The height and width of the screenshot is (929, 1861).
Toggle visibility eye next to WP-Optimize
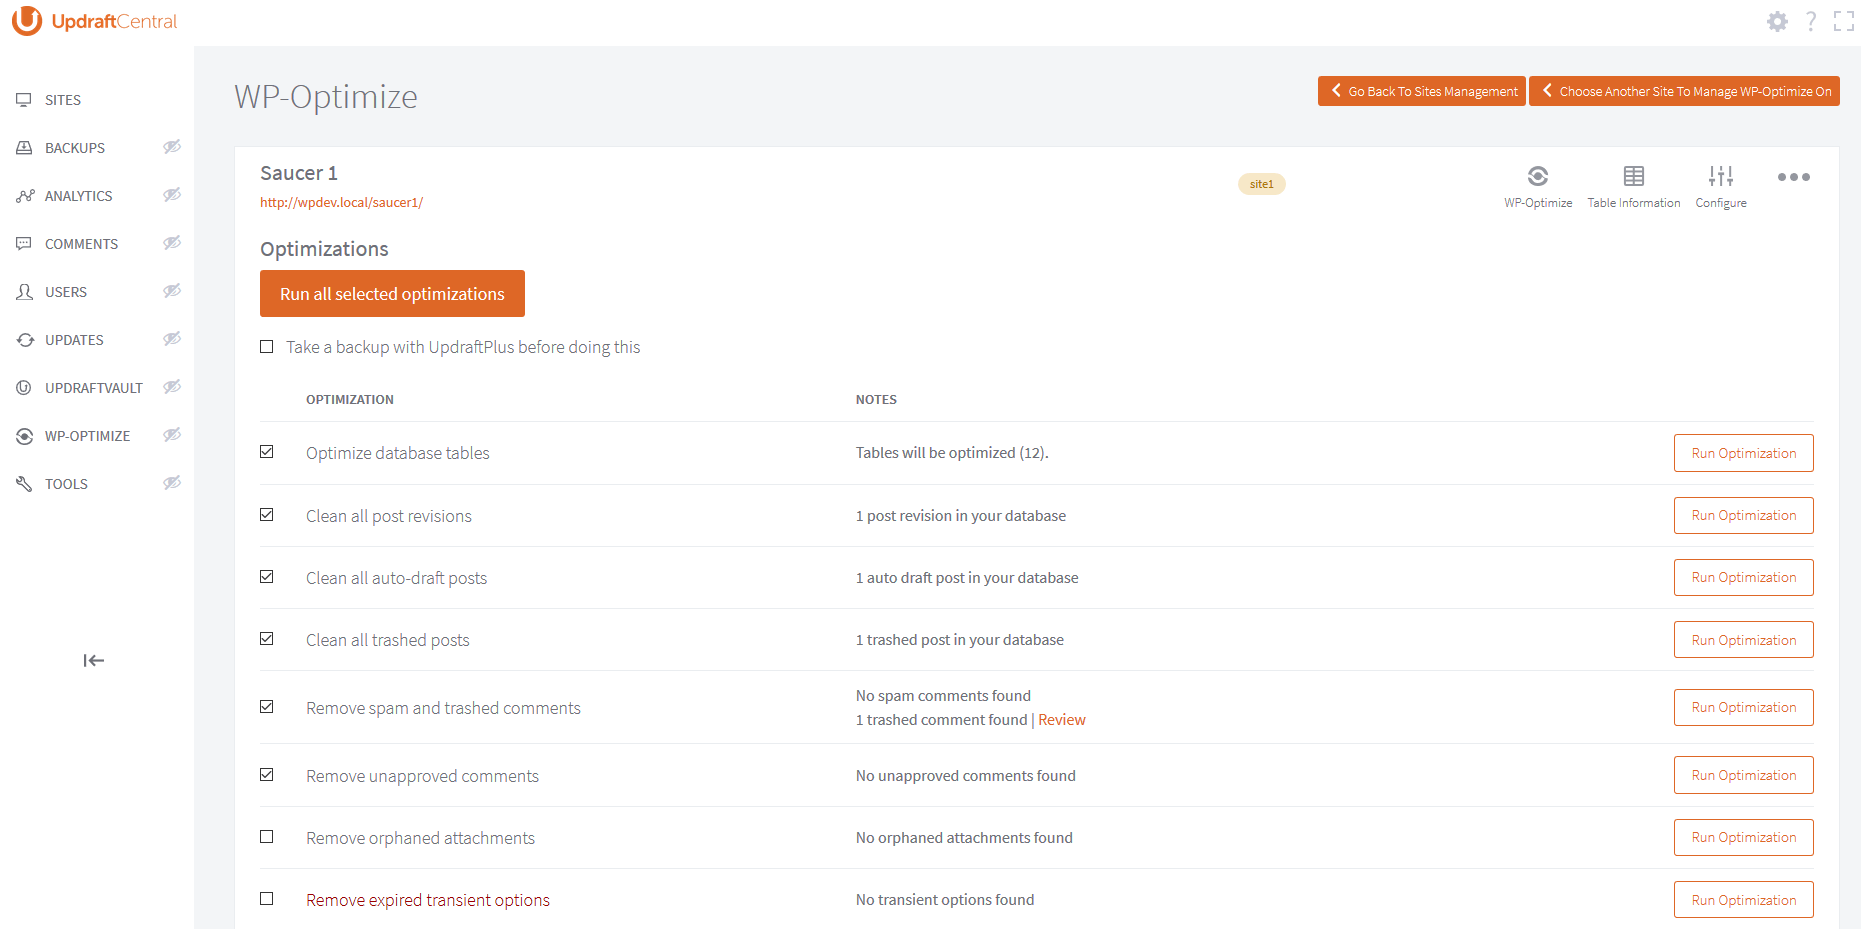coord(172,435)
